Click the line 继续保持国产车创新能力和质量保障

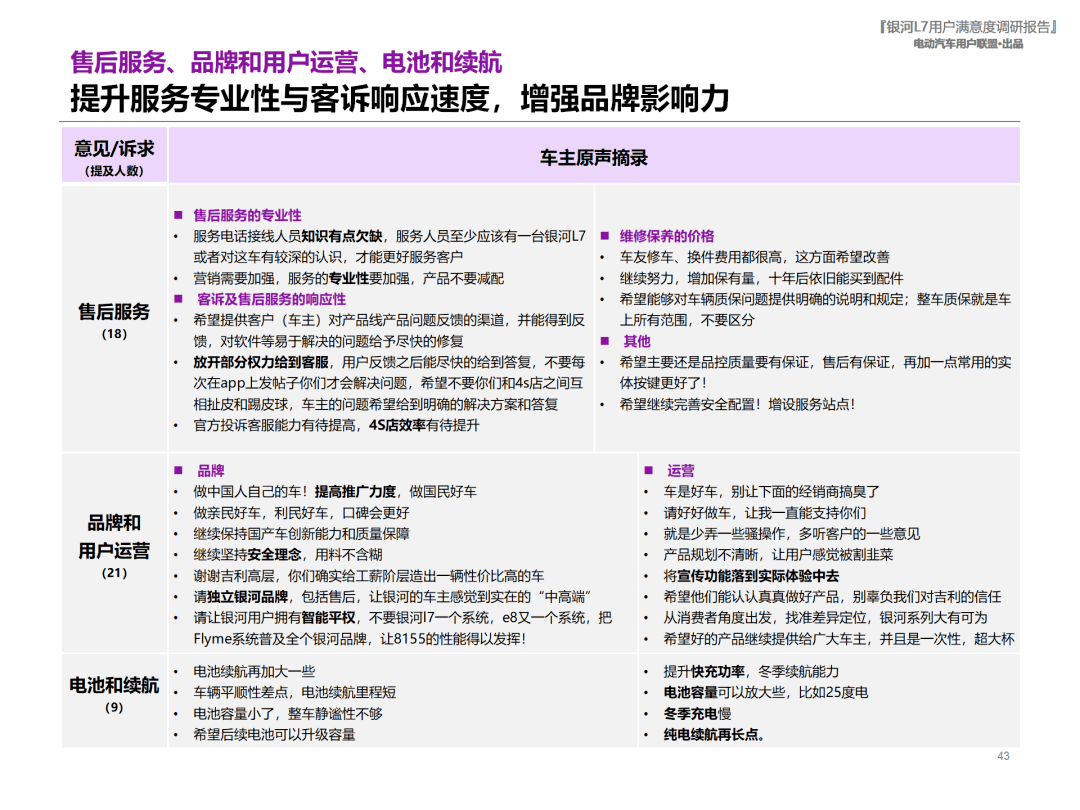[301, 534]
